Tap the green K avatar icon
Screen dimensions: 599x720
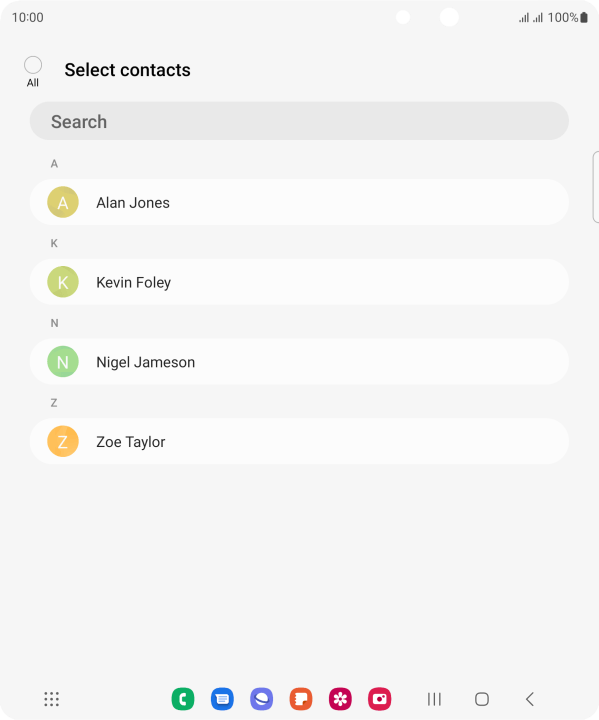(x=63, y=282)
